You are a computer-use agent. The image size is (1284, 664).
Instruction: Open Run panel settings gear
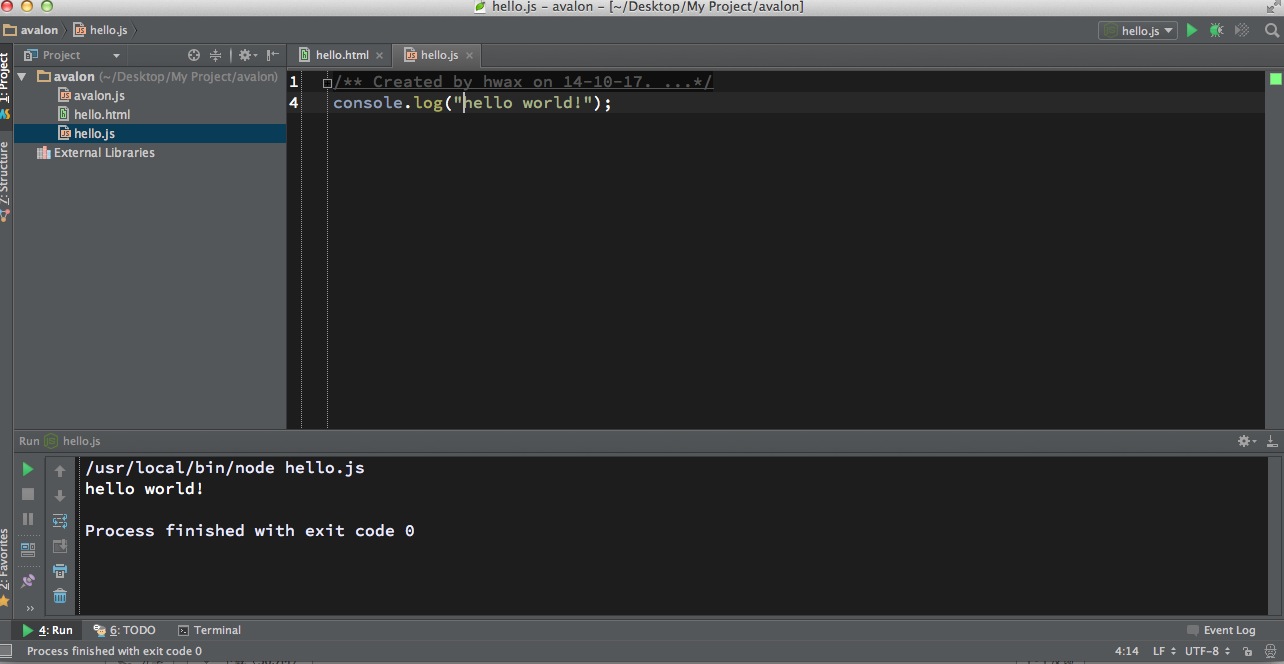[x=1243, y=441]
